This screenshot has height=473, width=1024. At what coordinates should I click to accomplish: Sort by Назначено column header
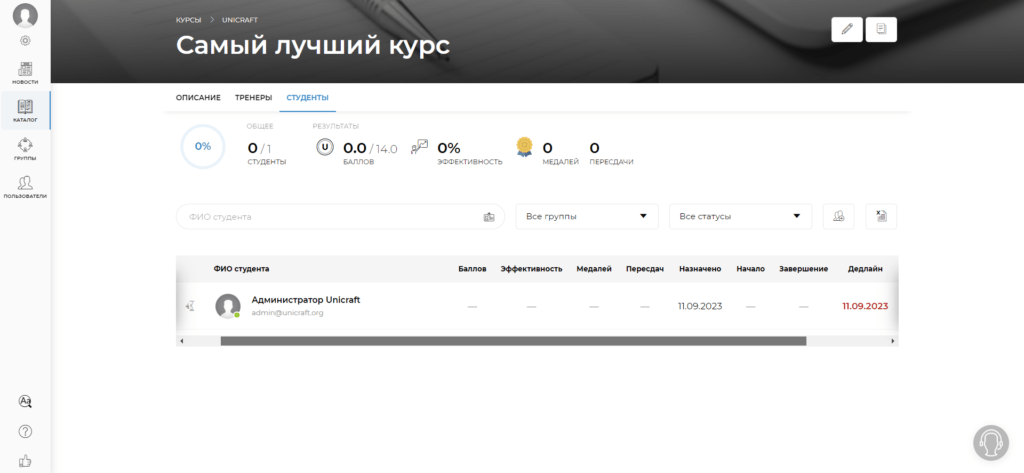pyautogui.click(x=700, y=269)
